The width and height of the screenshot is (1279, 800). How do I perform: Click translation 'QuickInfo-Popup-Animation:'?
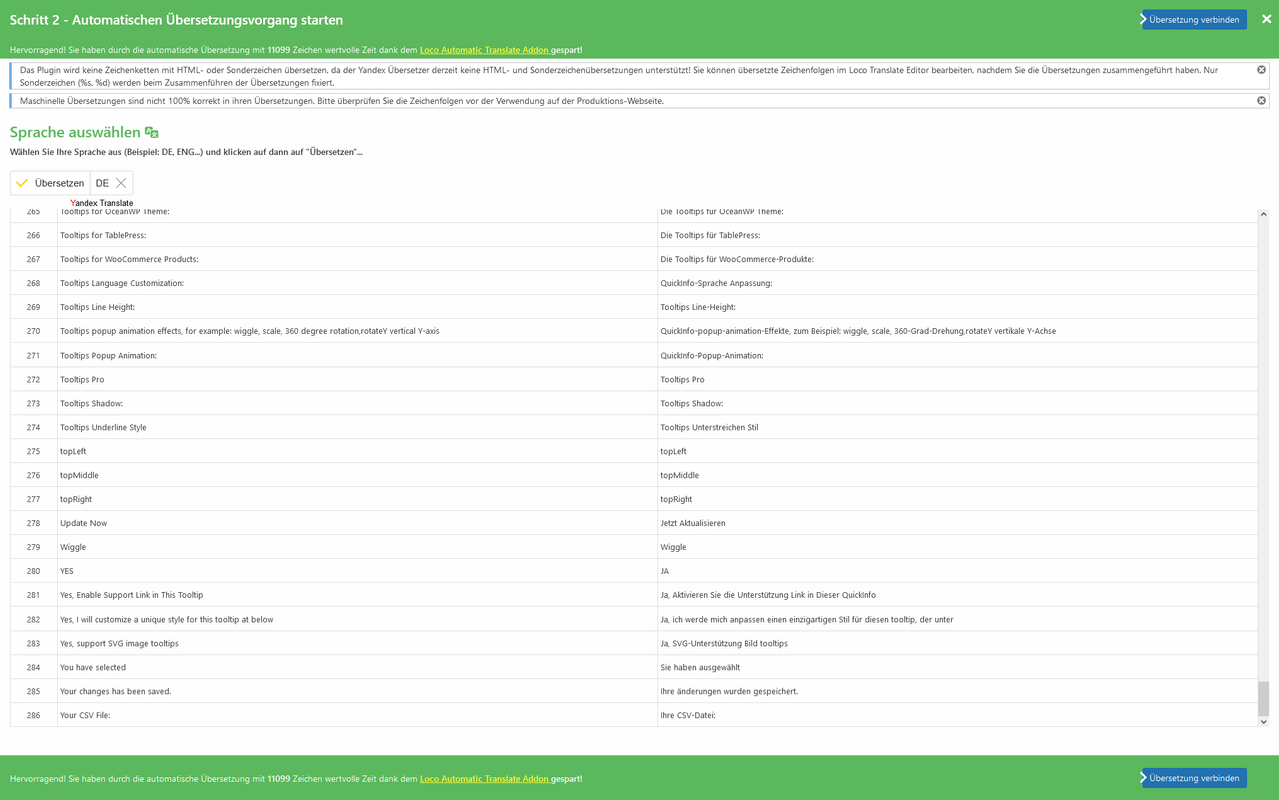(x=712, y=355)
